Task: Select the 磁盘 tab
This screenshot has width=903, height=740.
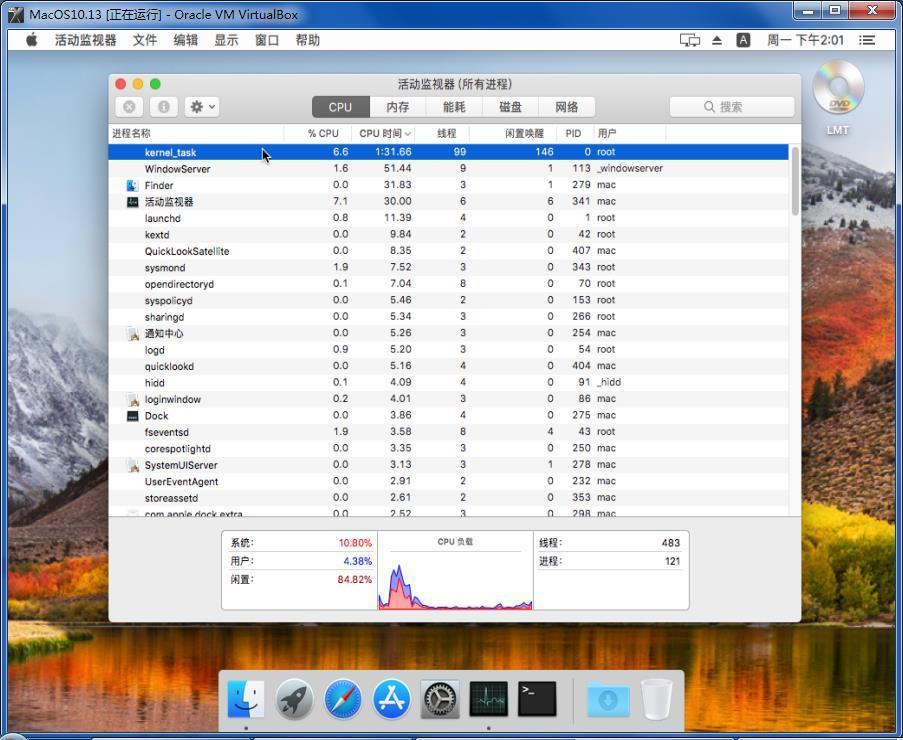Action: tap(510, 107)
